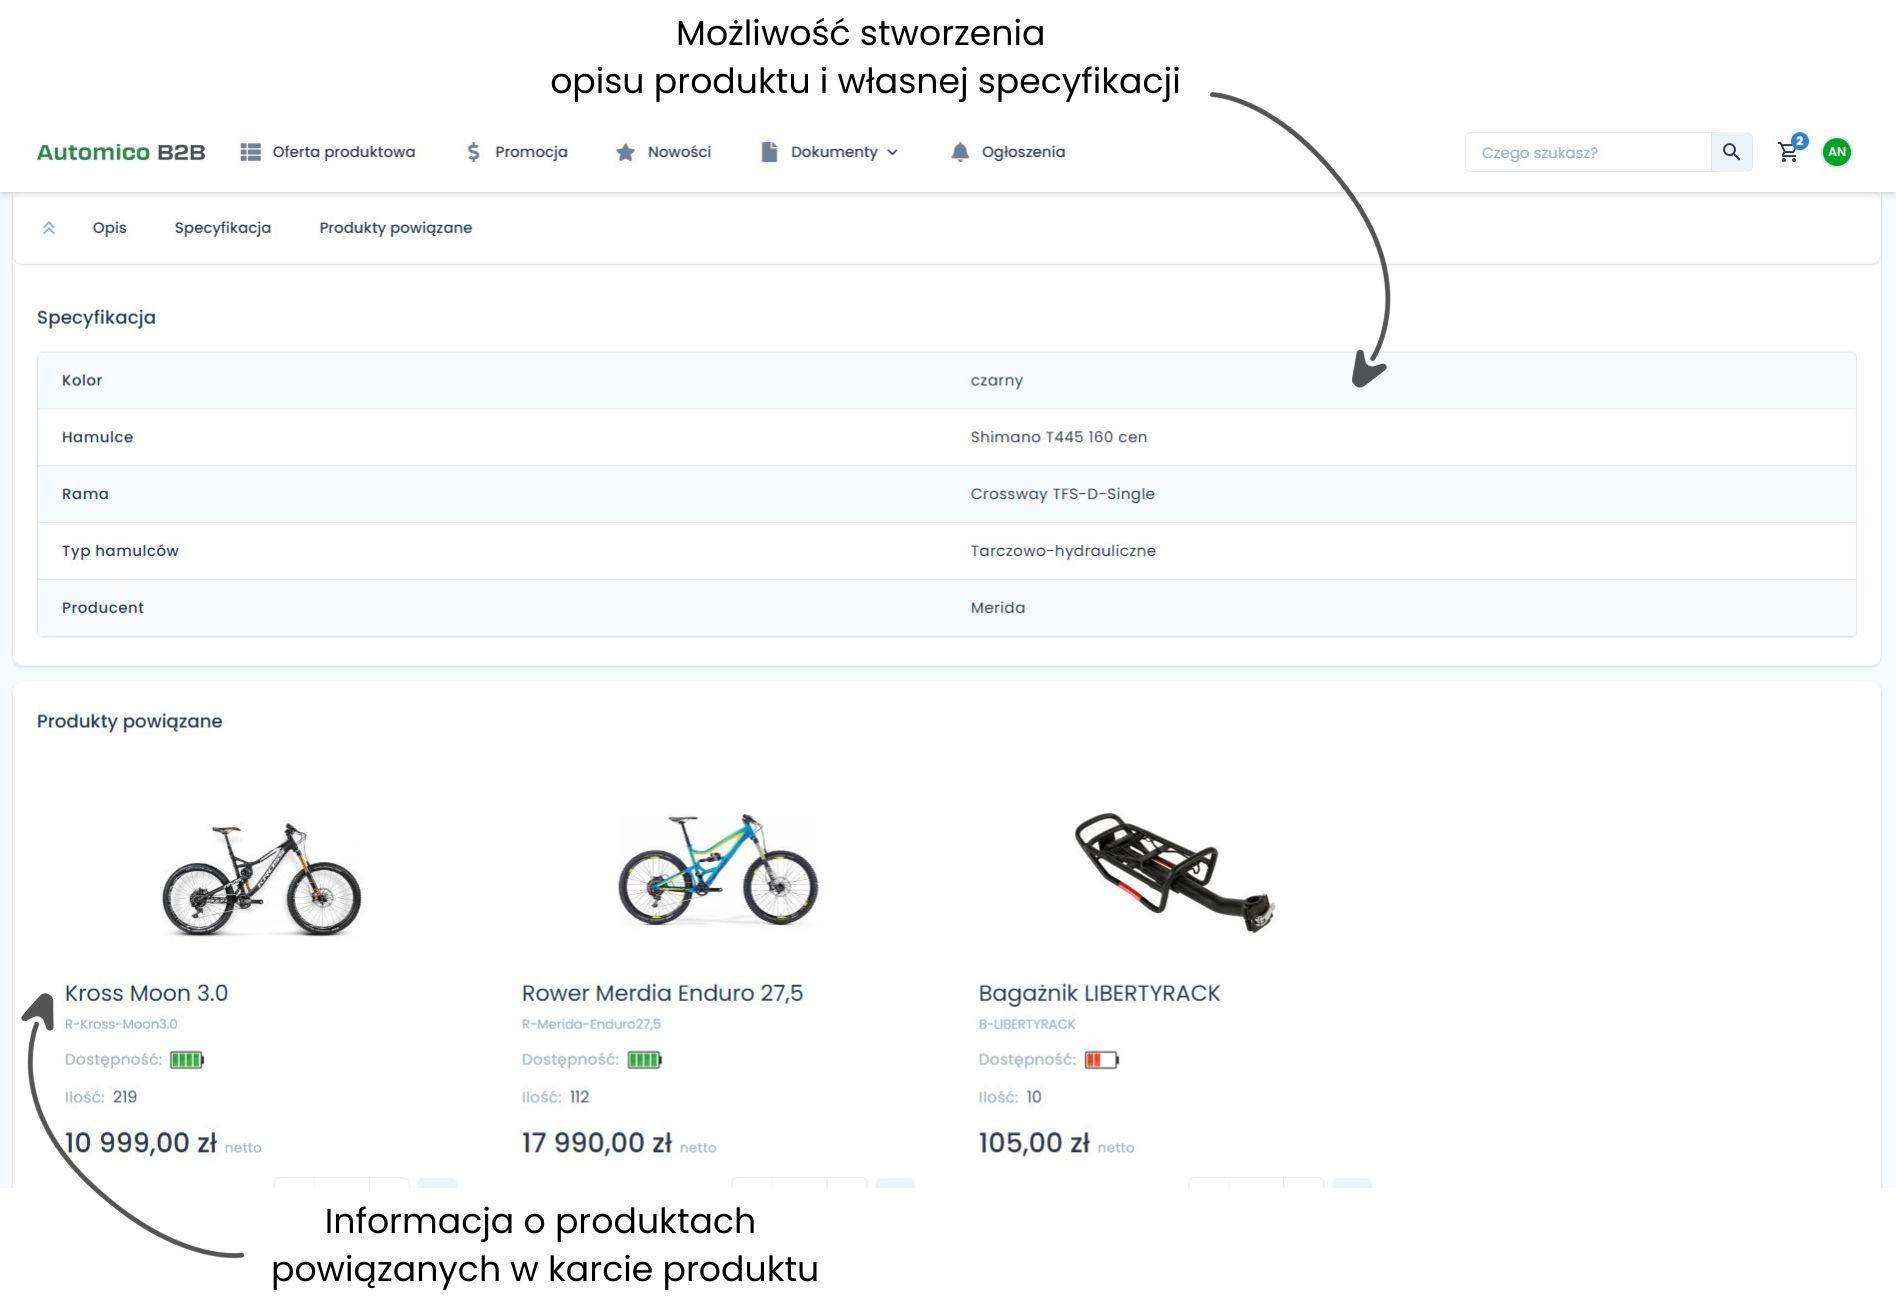Click the Kross Moon 3.0 availability indicator
Viewport: 1896px width, 1300px height.
[186, 1060]
